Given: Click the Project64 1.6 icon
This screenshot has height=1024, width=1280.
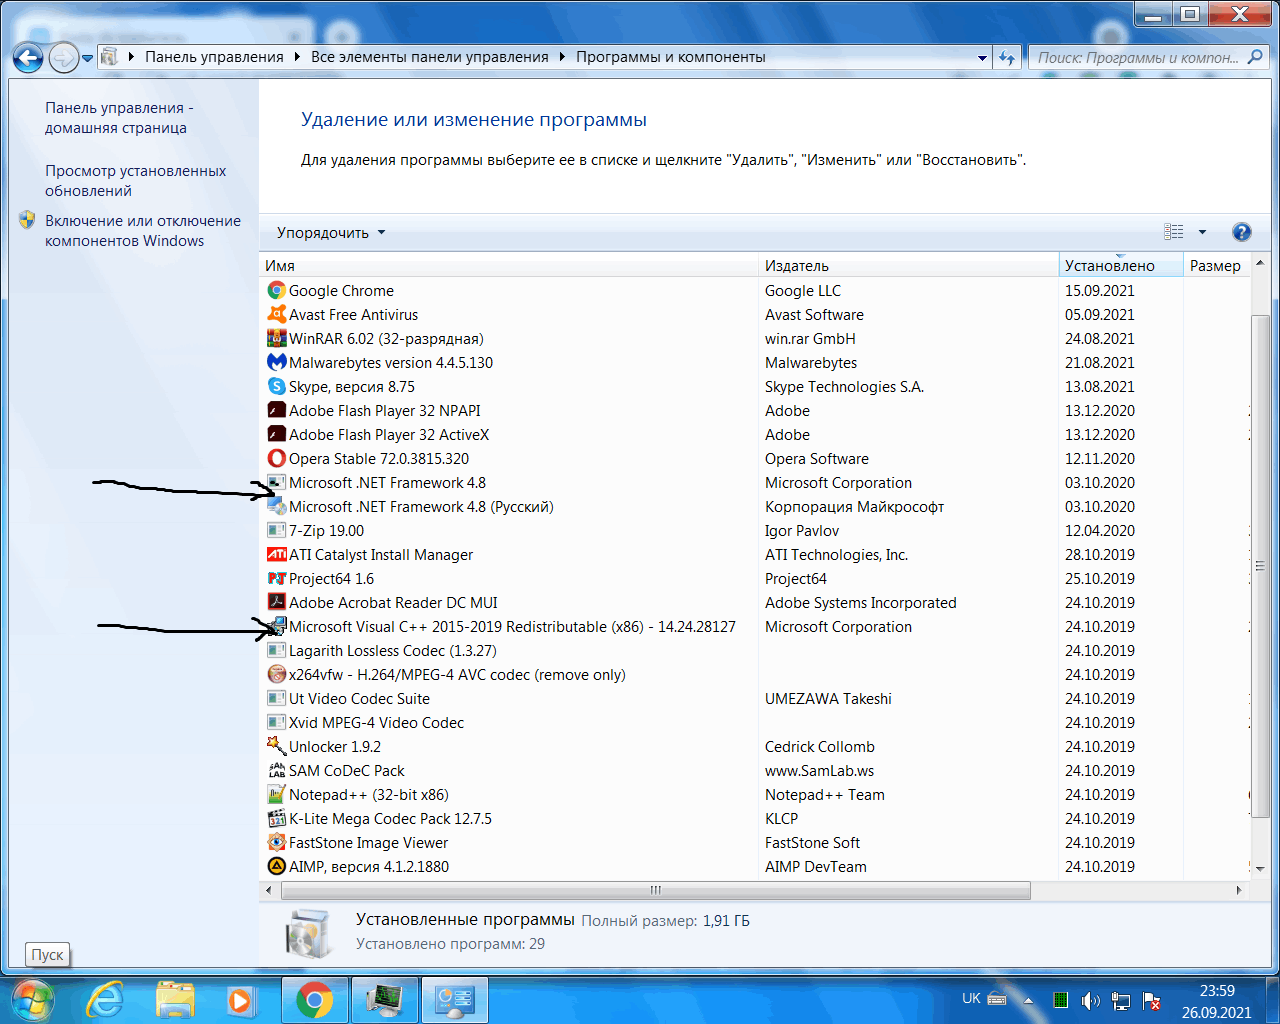Looking at the screenshot, I should (277, 578).
